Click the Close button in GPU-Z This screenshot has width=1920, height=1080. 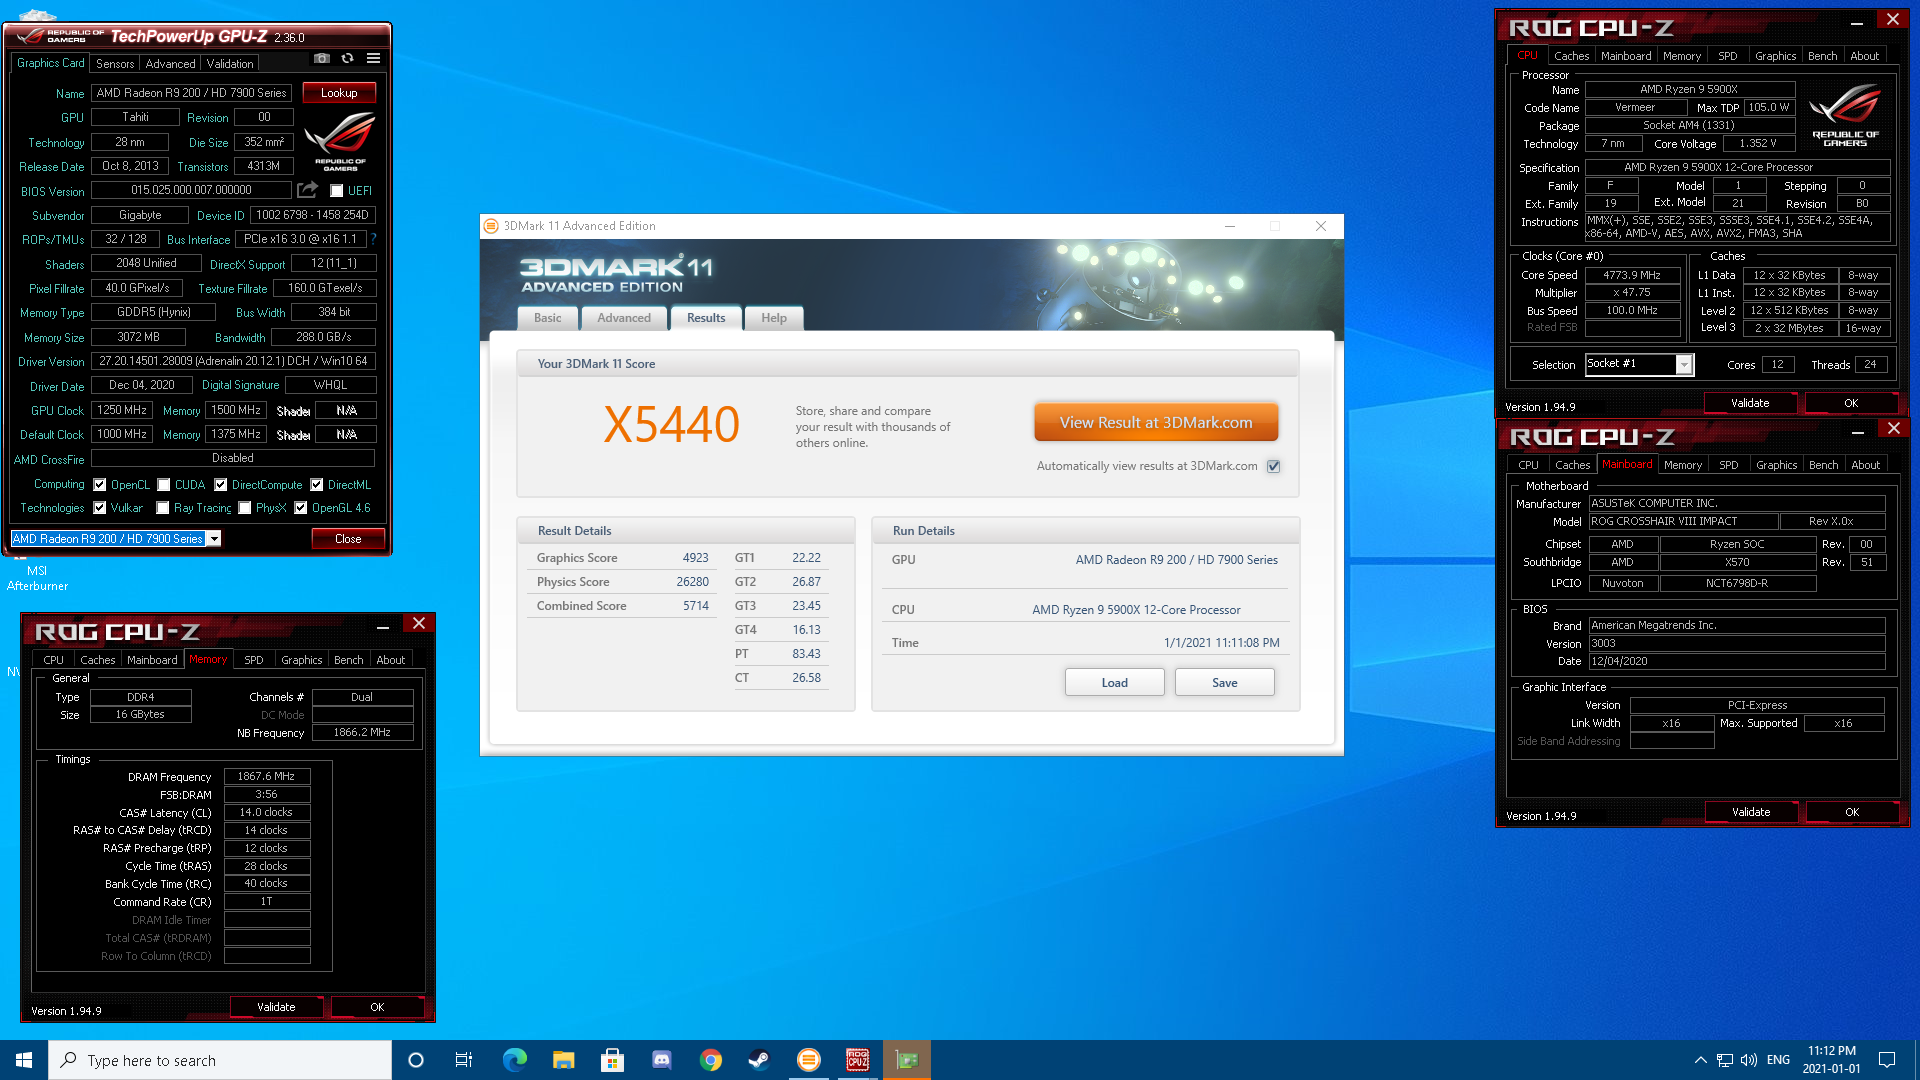(348, 539)
